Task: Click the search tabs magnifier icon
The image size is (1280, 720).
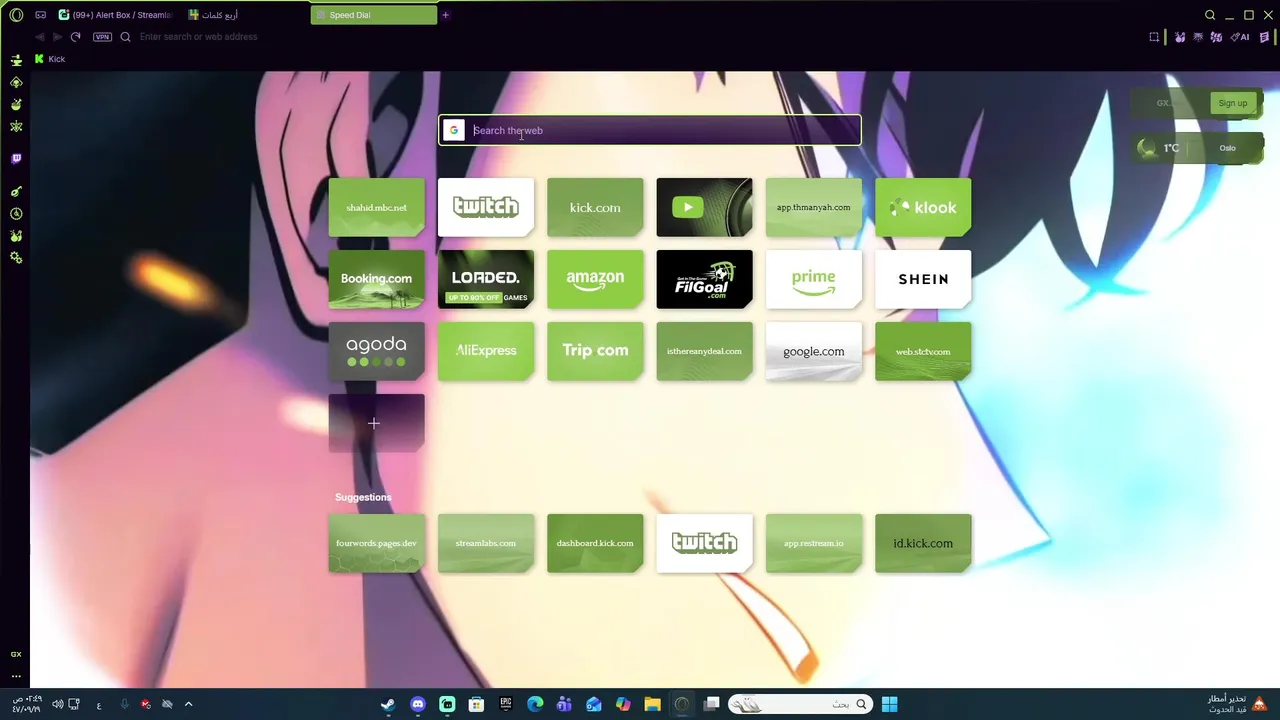Action: coord(1210,15)
